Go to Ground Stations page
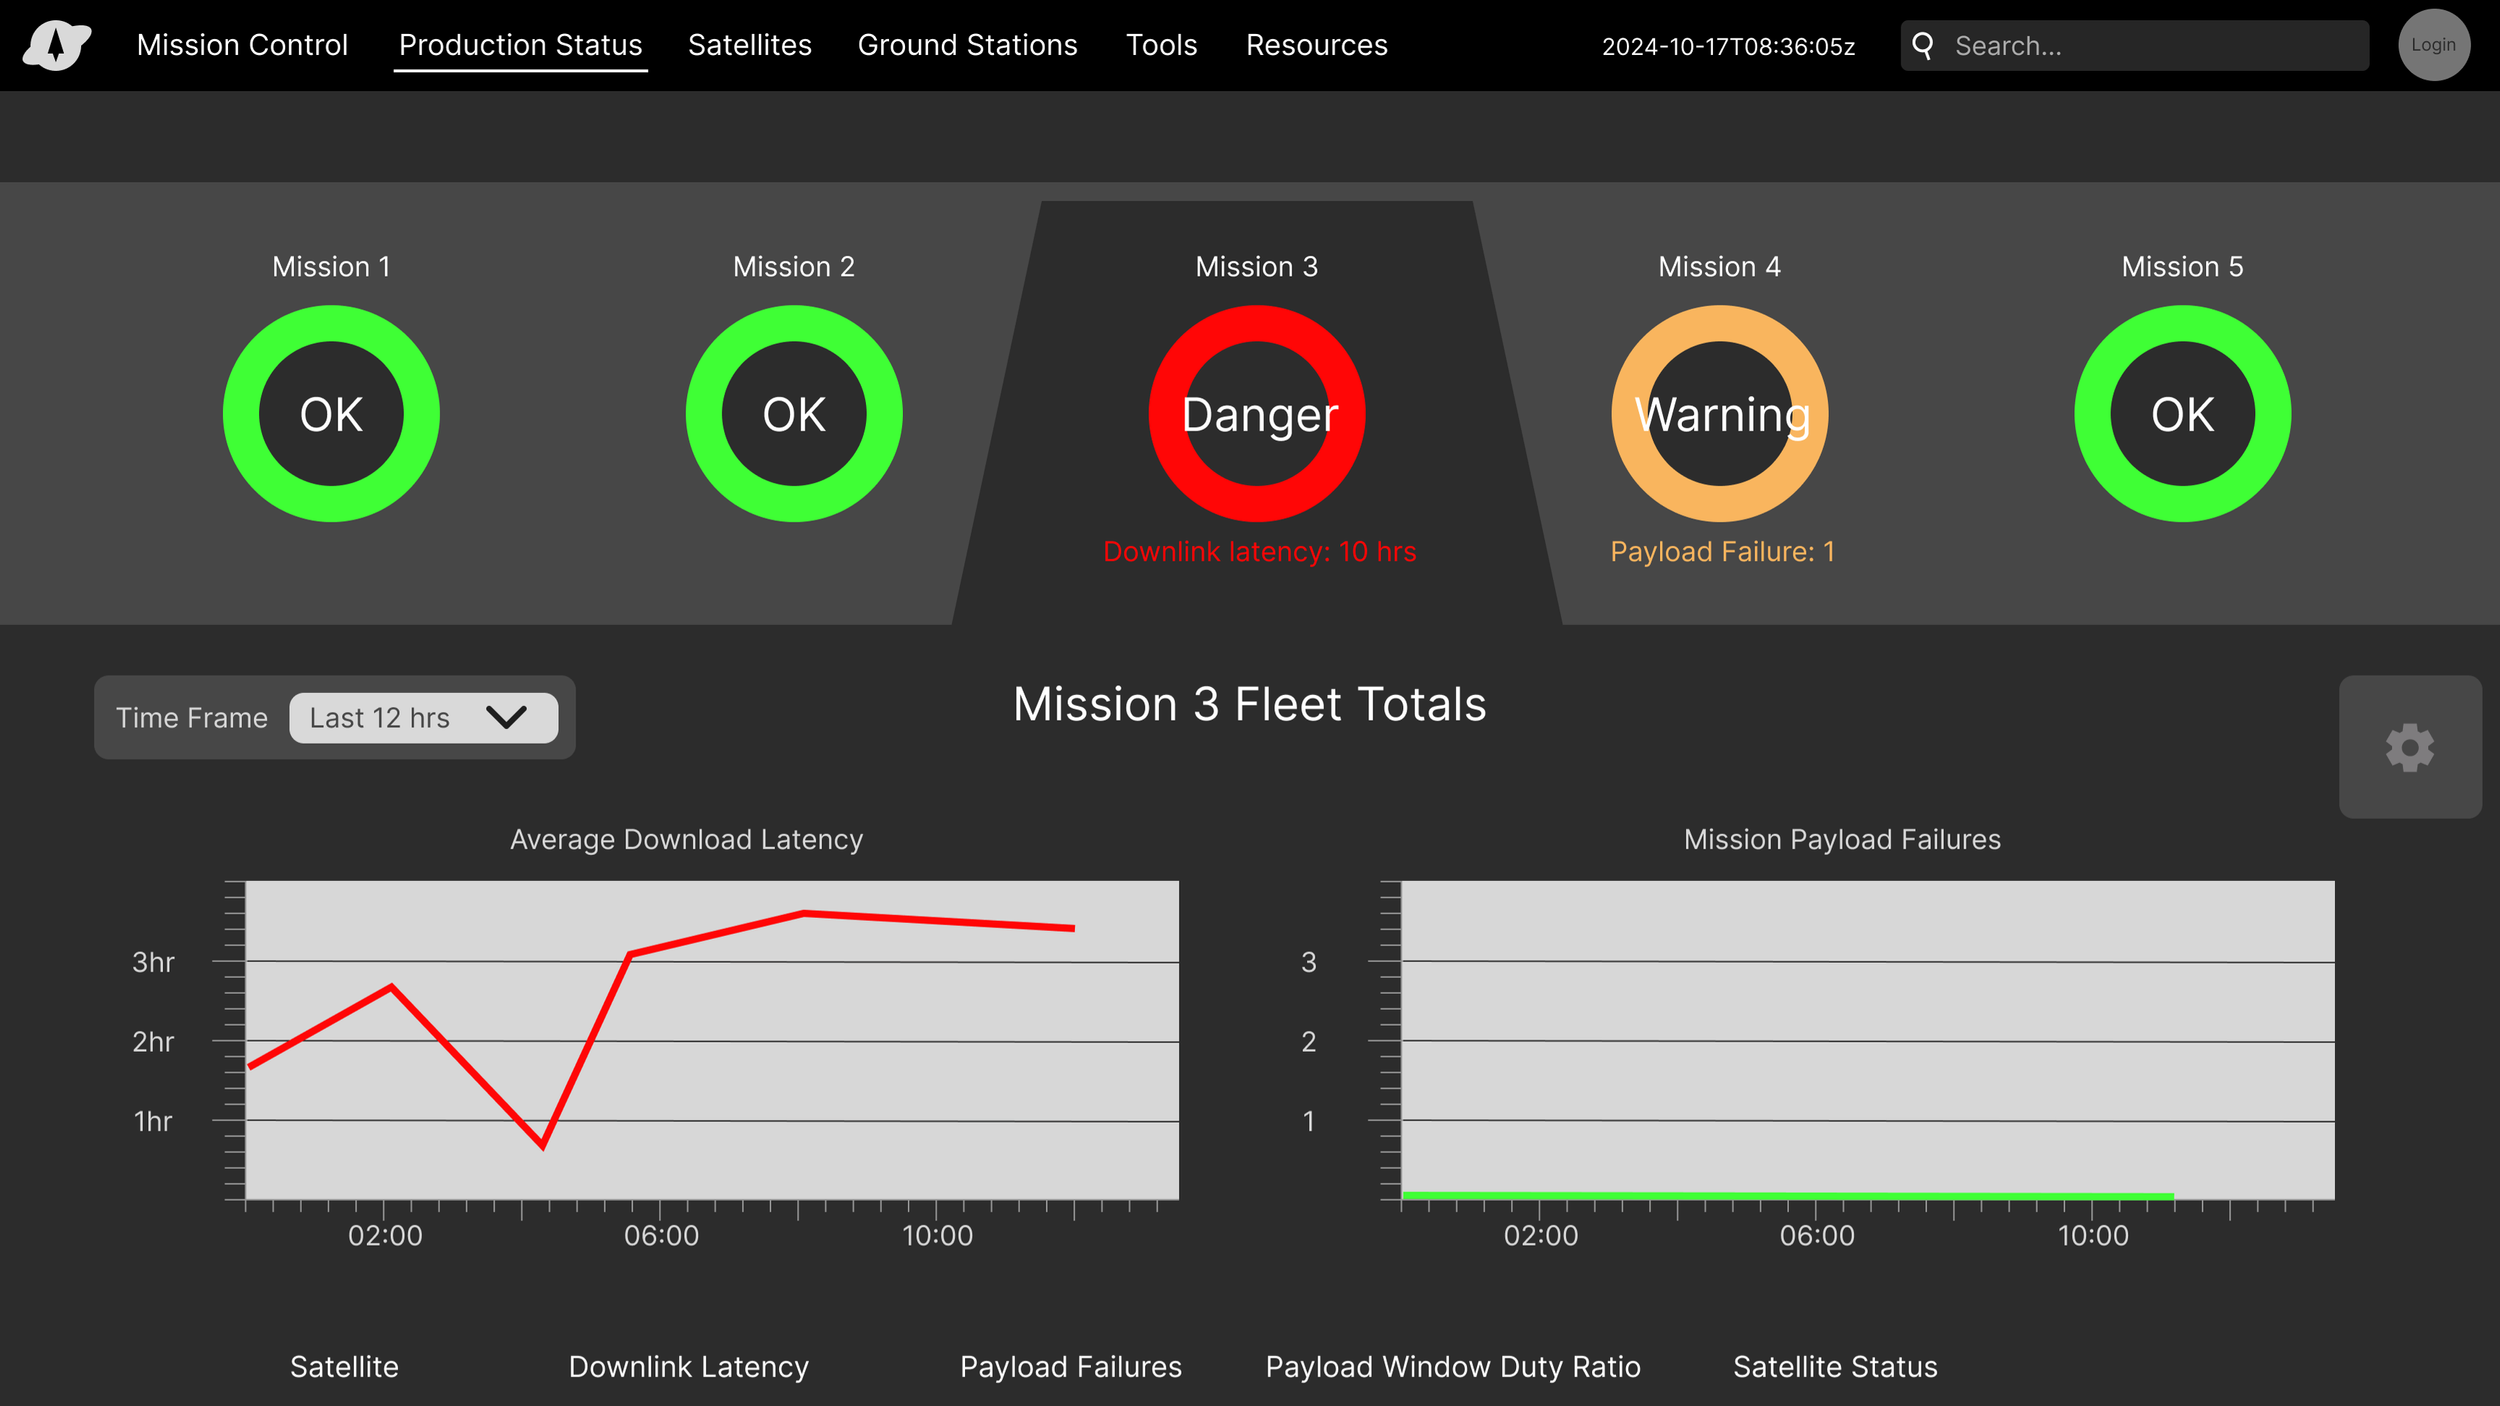The width and height of the screenshot is (2500, 1406). click(x=967, y=45)
